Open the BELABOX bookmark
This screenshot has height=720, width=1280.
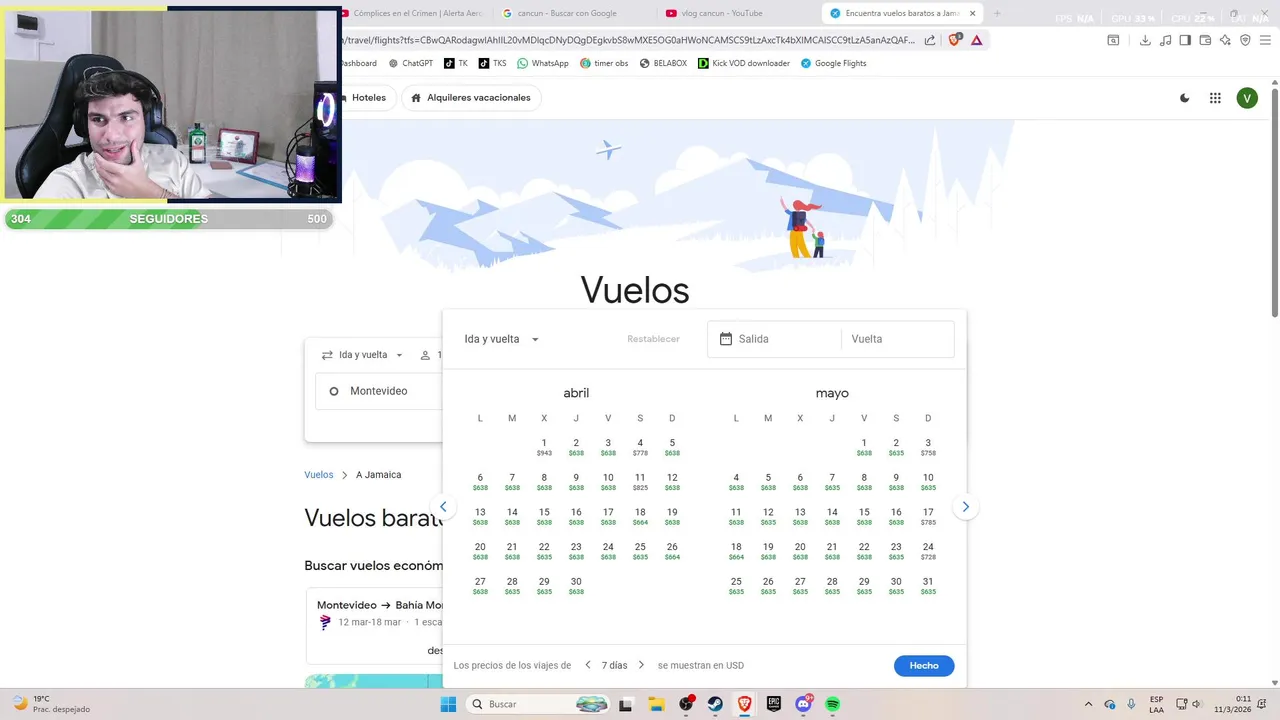click(x=663, y=63)
